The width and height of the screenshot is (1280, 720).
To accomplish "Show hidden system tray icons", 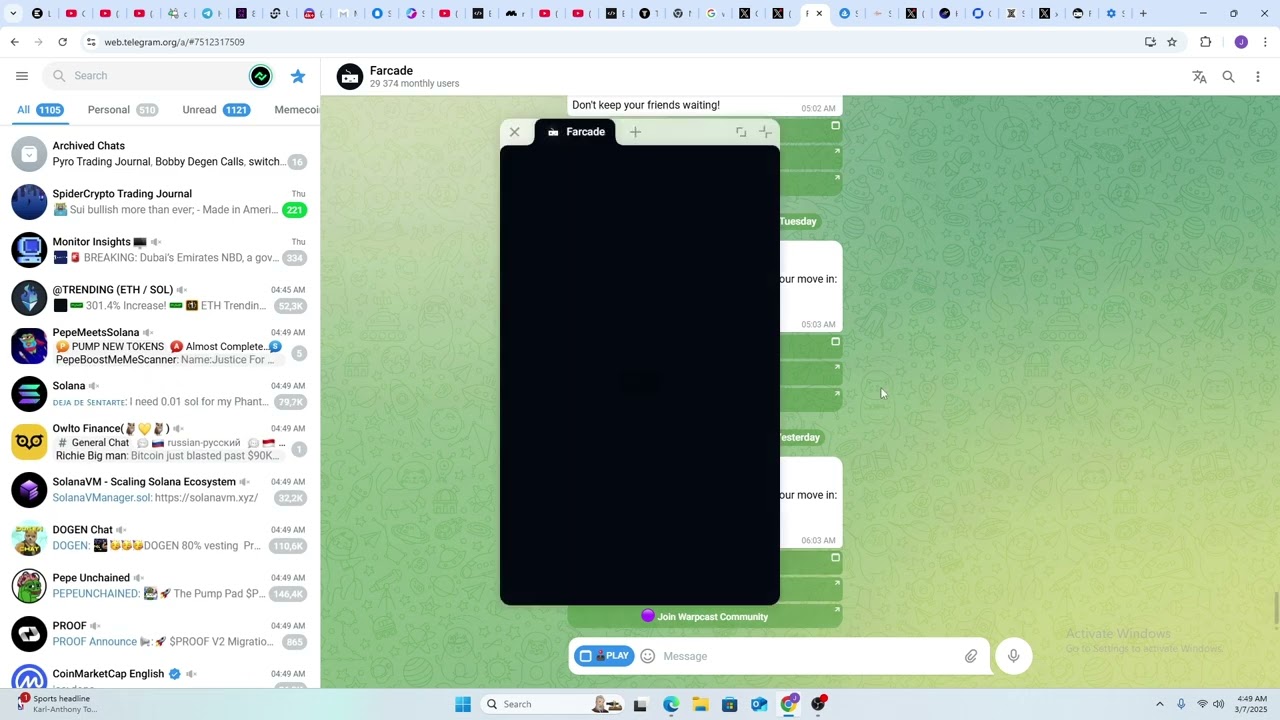I will click(1160, 704).
